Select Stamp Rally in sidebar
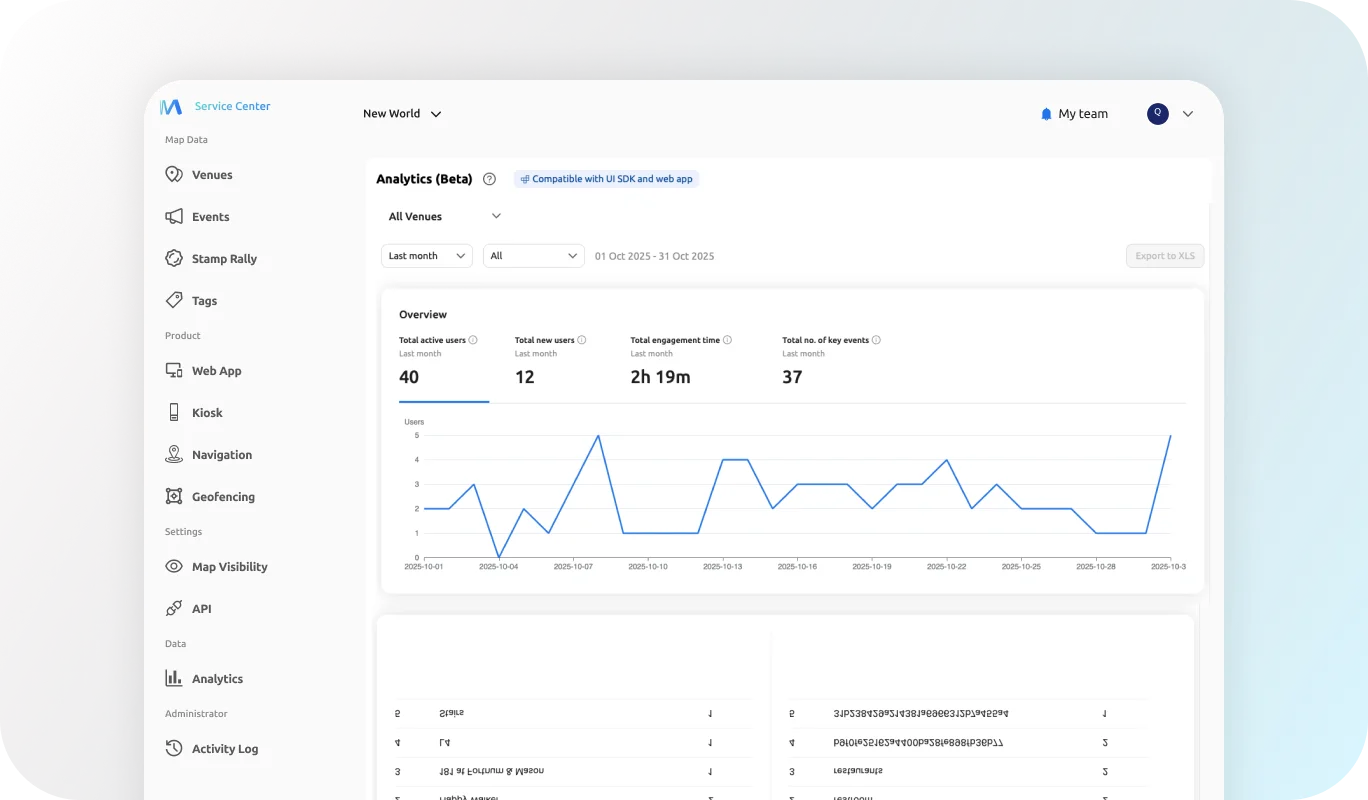Image resolution: width=1368 pixels, height=800 pixels. (x=224, y=259)
